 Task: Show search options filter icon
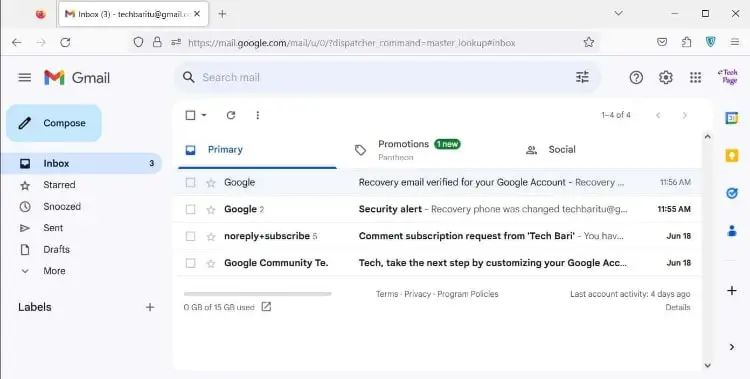582,77
